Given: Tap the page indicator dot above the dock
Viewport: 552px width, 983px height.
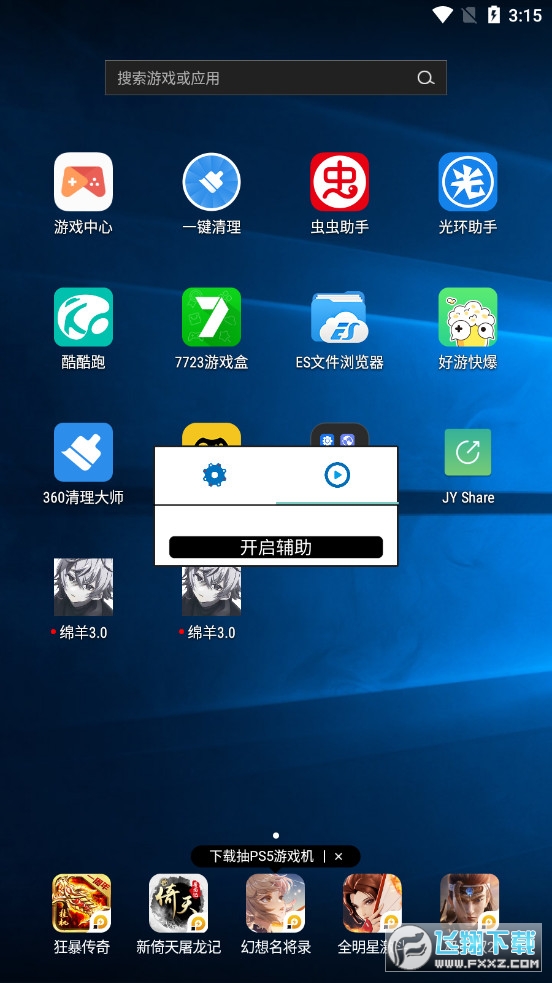Looking at the screenshot, I should (276, 835).
